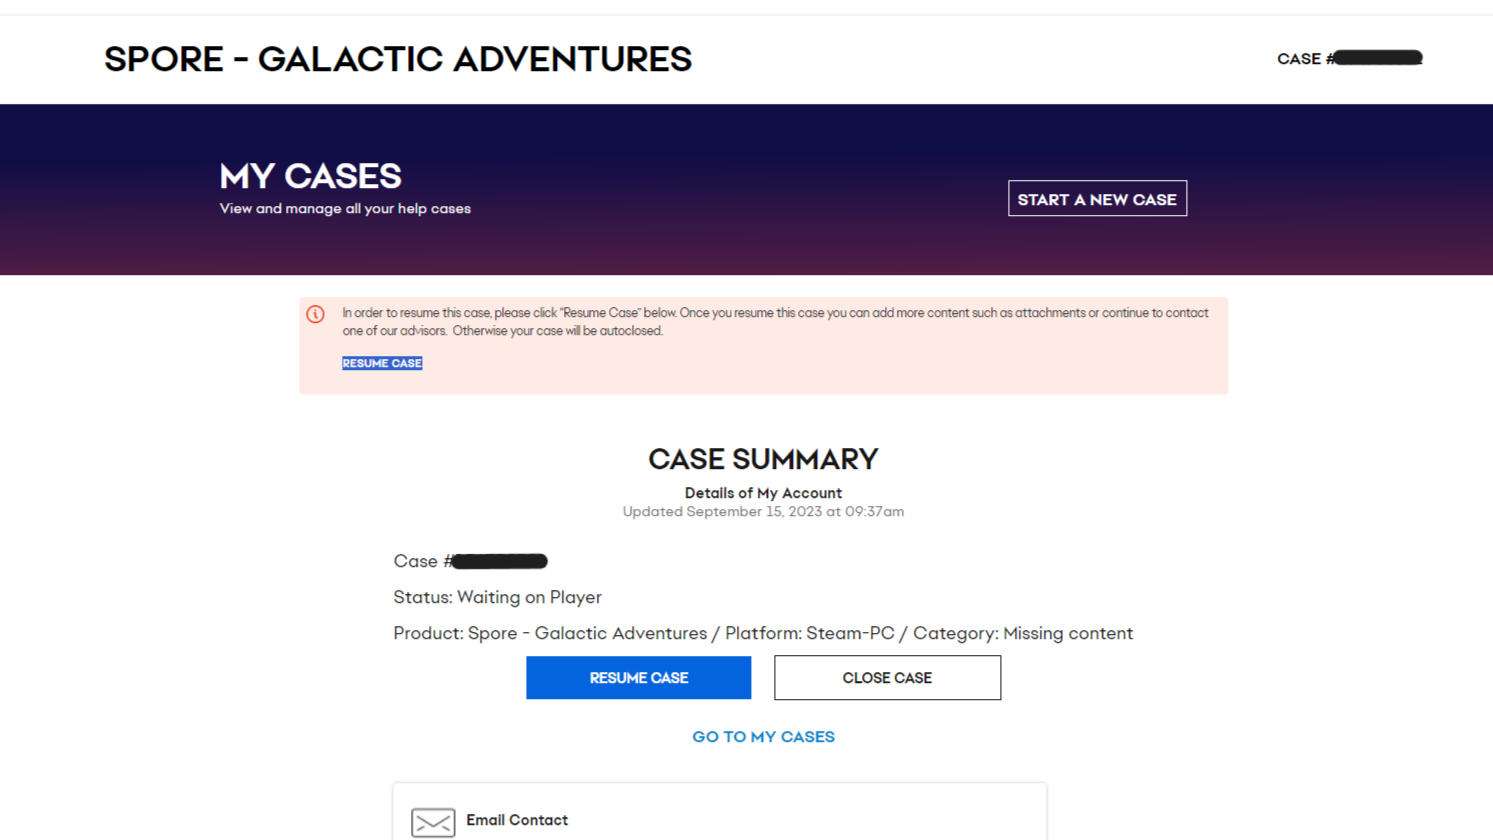The image size is (1493, 840).
Task: Click the Case Summary heading
Action: tap(763, 459)
